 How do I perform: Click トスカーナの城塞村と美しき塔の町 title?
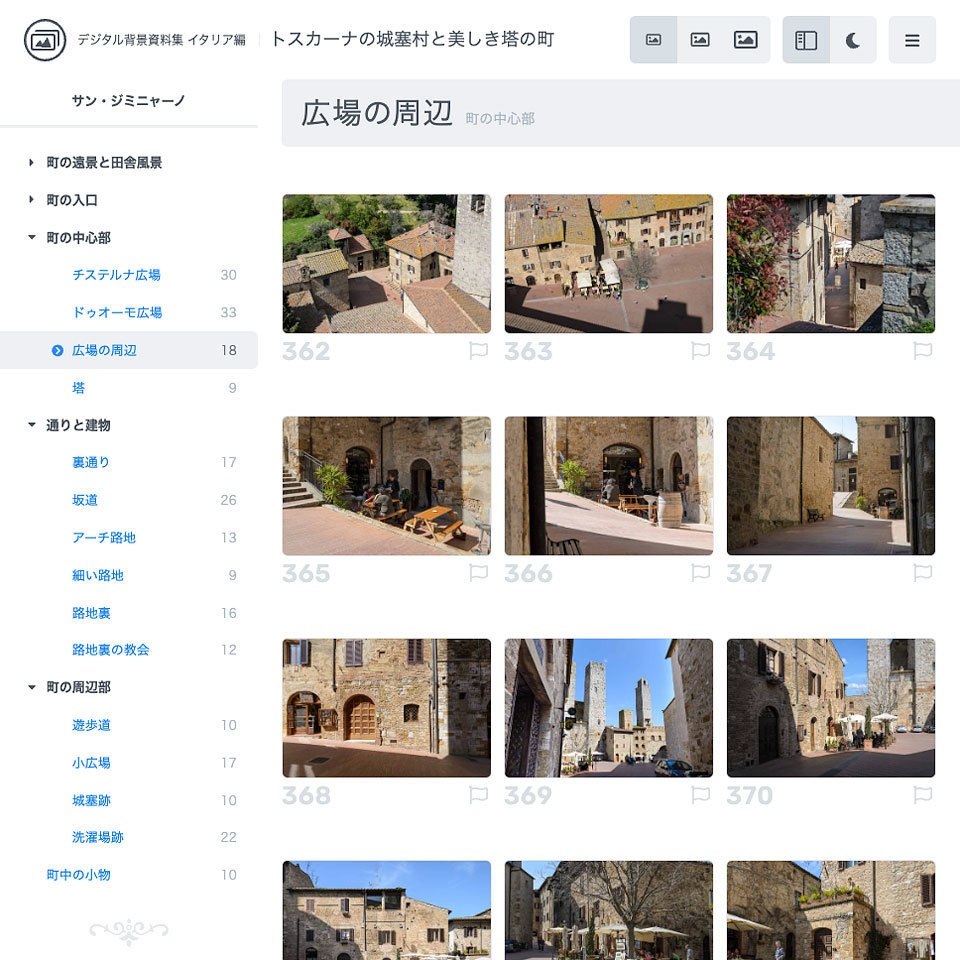click(412, 39)
